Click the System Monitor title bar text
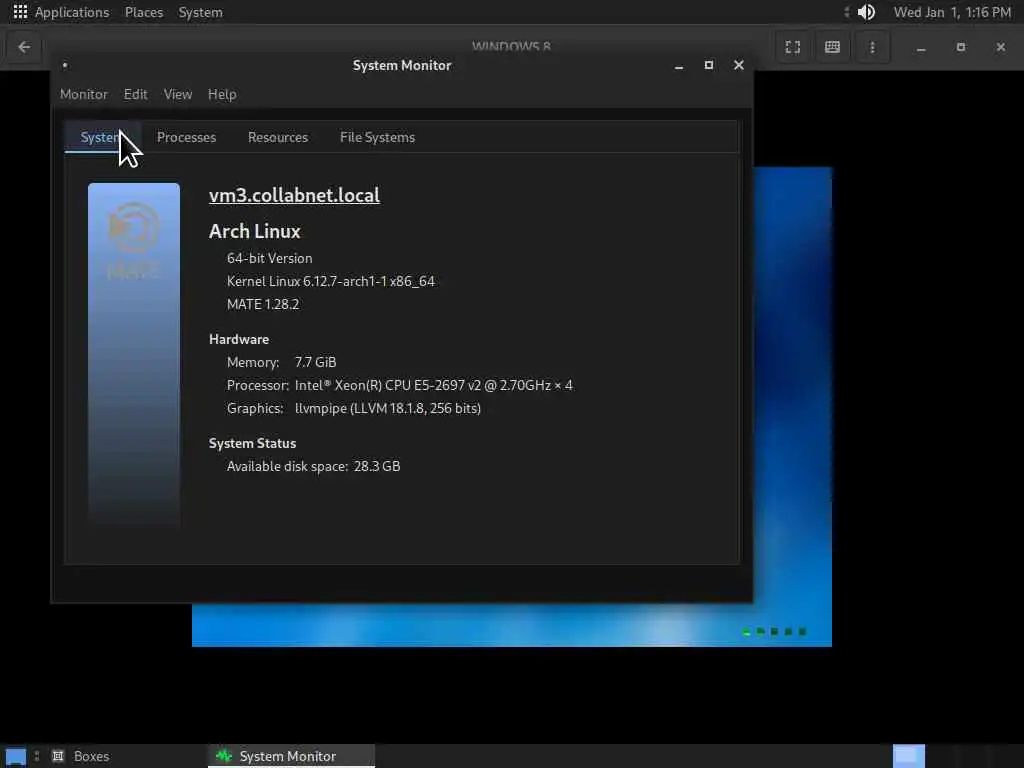Image resolution: width=1024 pixels, height=768 pixels. pos(402,65)
